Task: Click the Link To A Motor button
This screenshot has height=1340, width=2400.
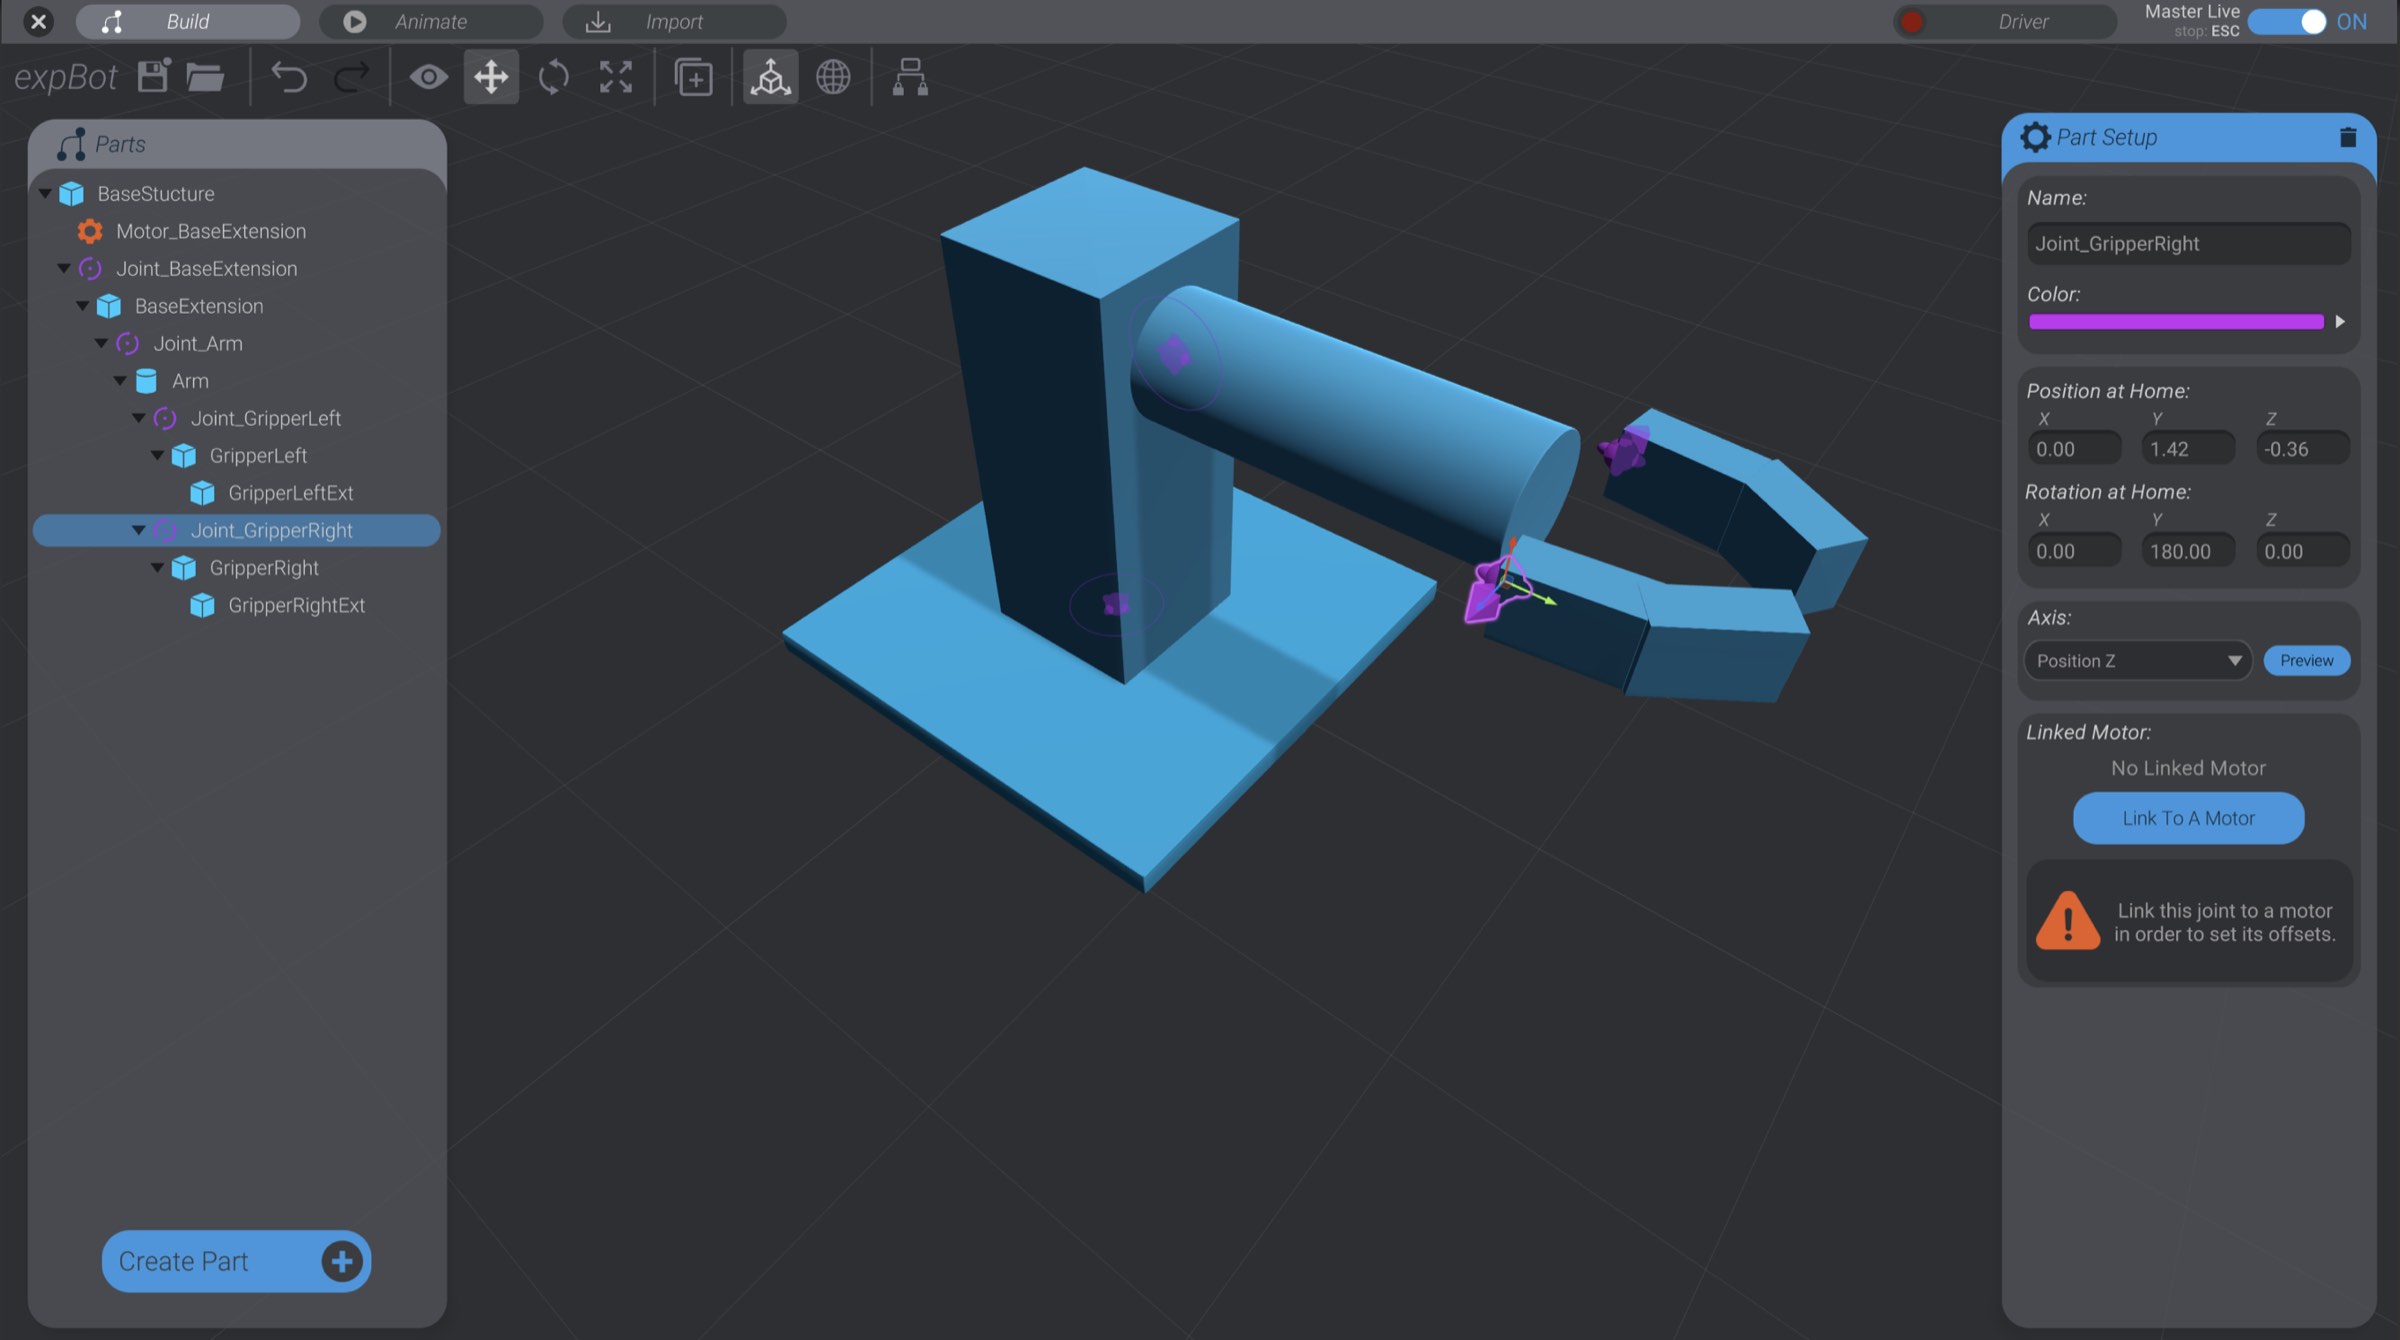Action: [x=2187, y=818]
